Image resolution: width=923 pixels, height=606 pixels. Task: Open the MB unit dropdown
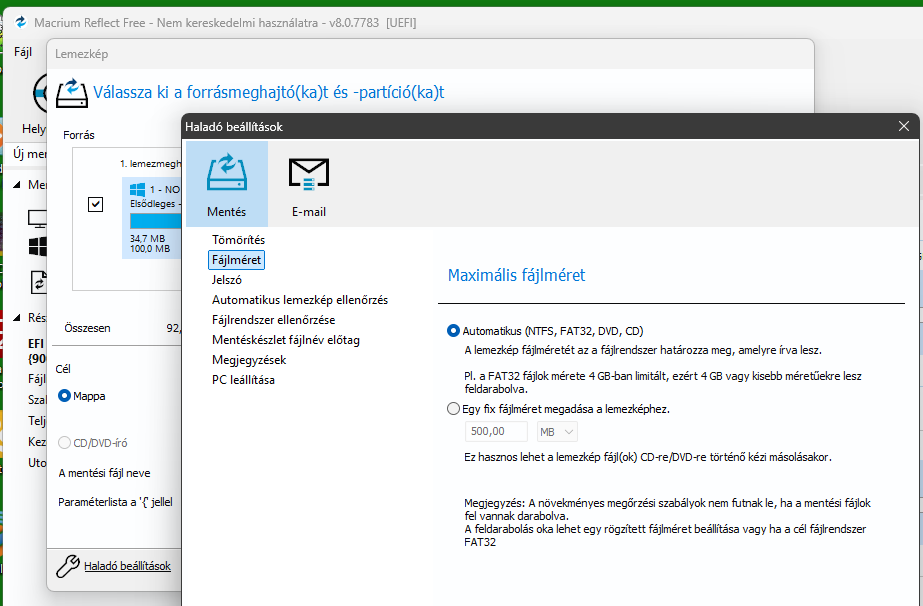click(557, 432)
